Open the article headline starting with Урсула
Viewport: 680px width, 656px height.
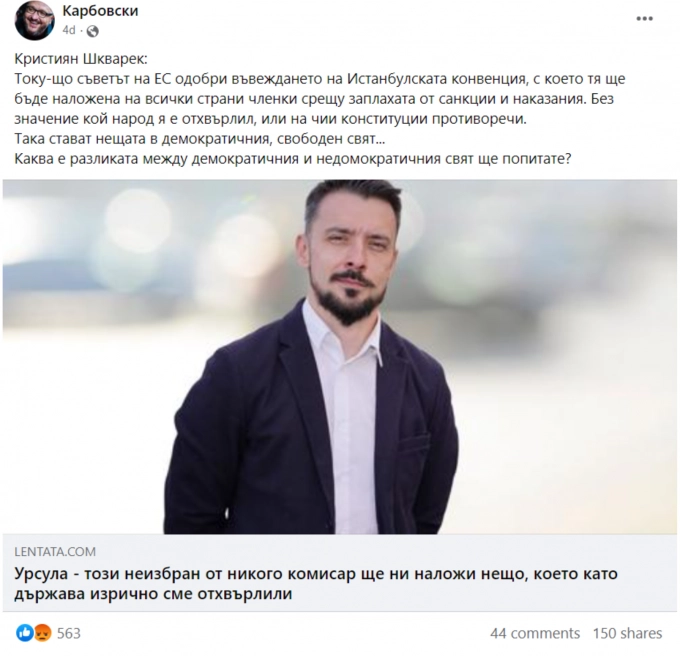[316, 583]
